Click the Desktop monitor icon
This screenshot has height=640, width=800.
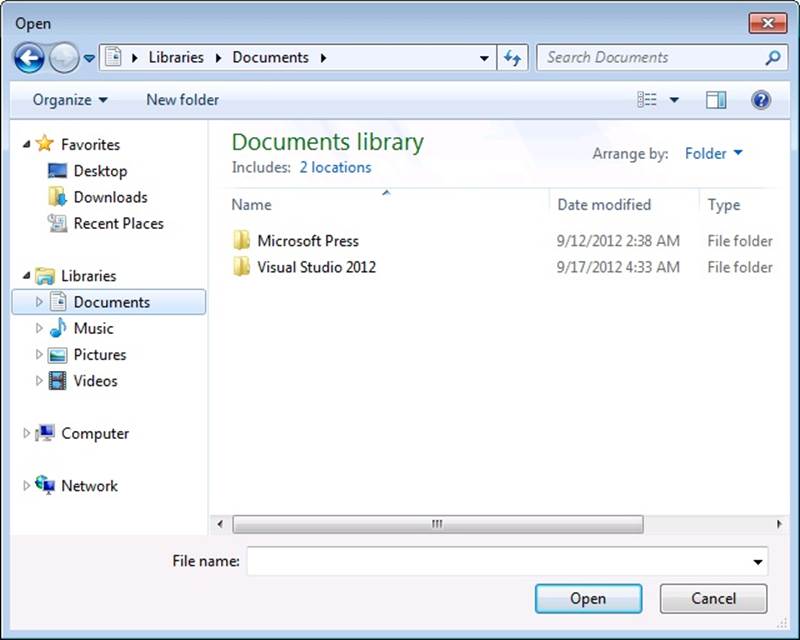tap(57, 170)
